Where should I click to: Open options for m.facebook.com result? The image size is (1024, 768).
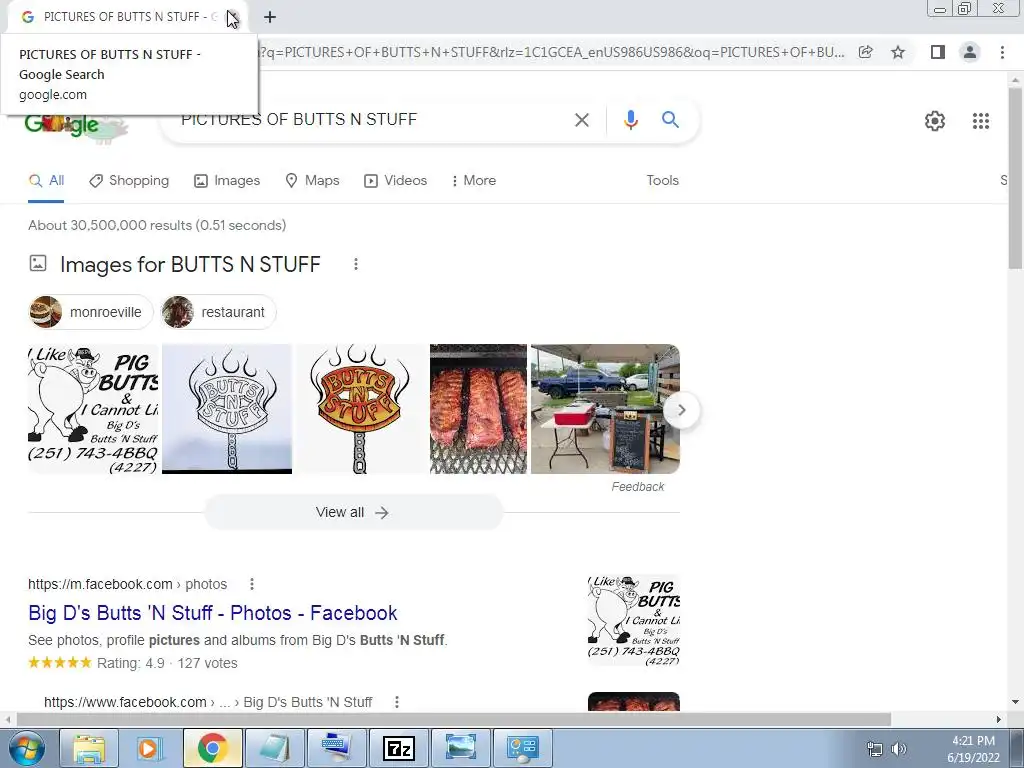click(x=252, y=584)
